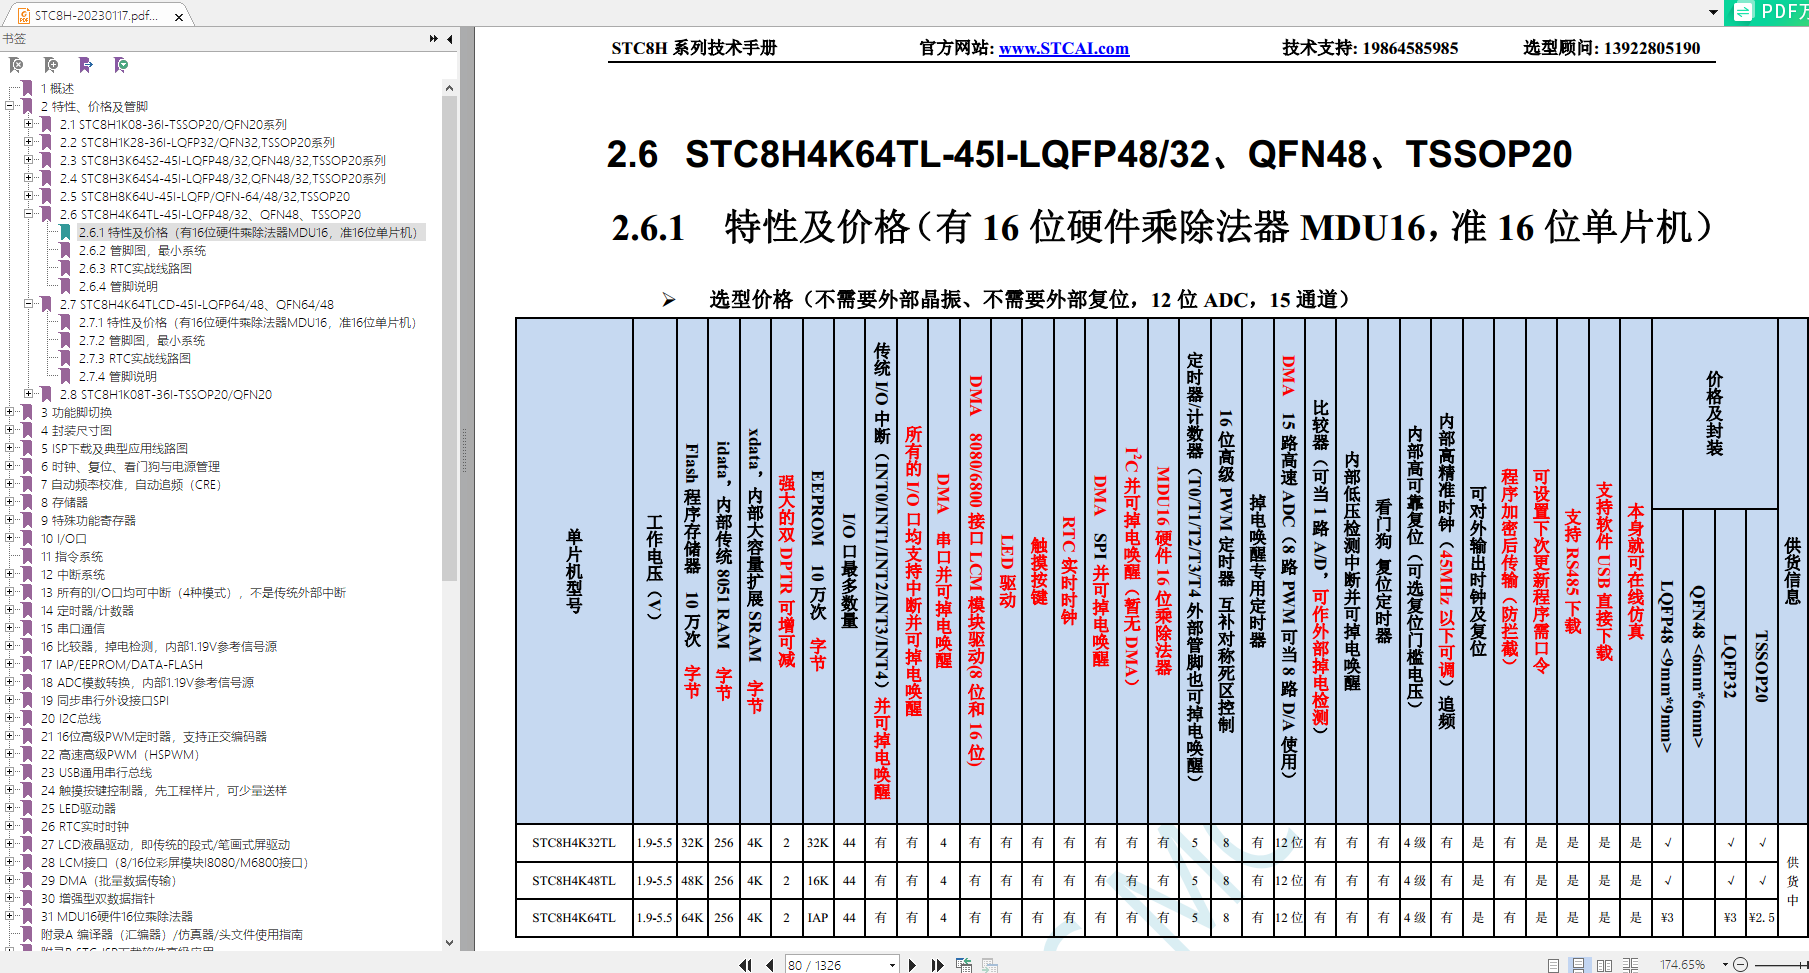Select bookmark '2.6.4 管脚说明'
This screenshot has height=973, width=1809.
[x=118, y=286]
